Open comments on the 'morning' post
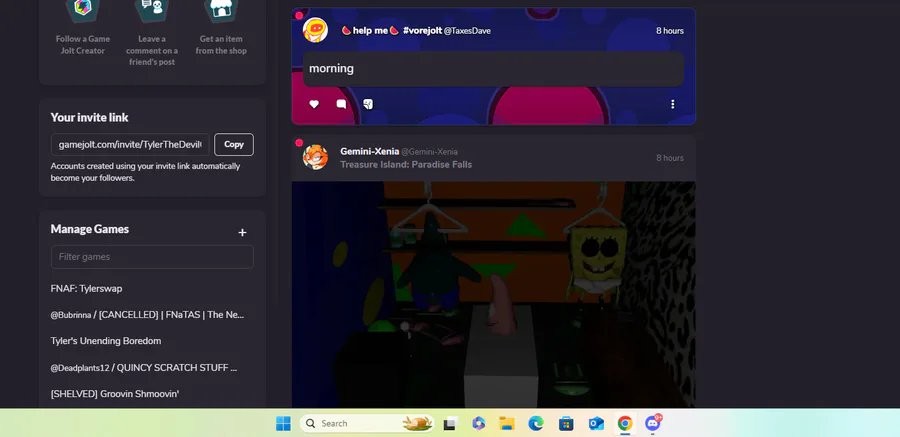900x437 pixels. pos(341,105)
